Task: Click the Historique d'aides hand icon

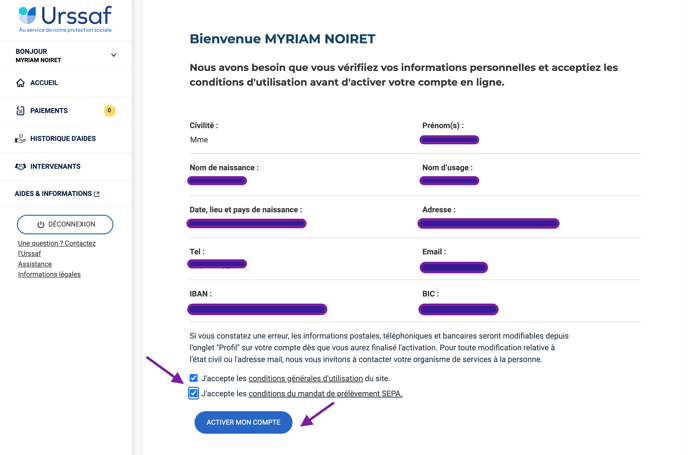Action: pyautogui.click(x=20, y=139)
